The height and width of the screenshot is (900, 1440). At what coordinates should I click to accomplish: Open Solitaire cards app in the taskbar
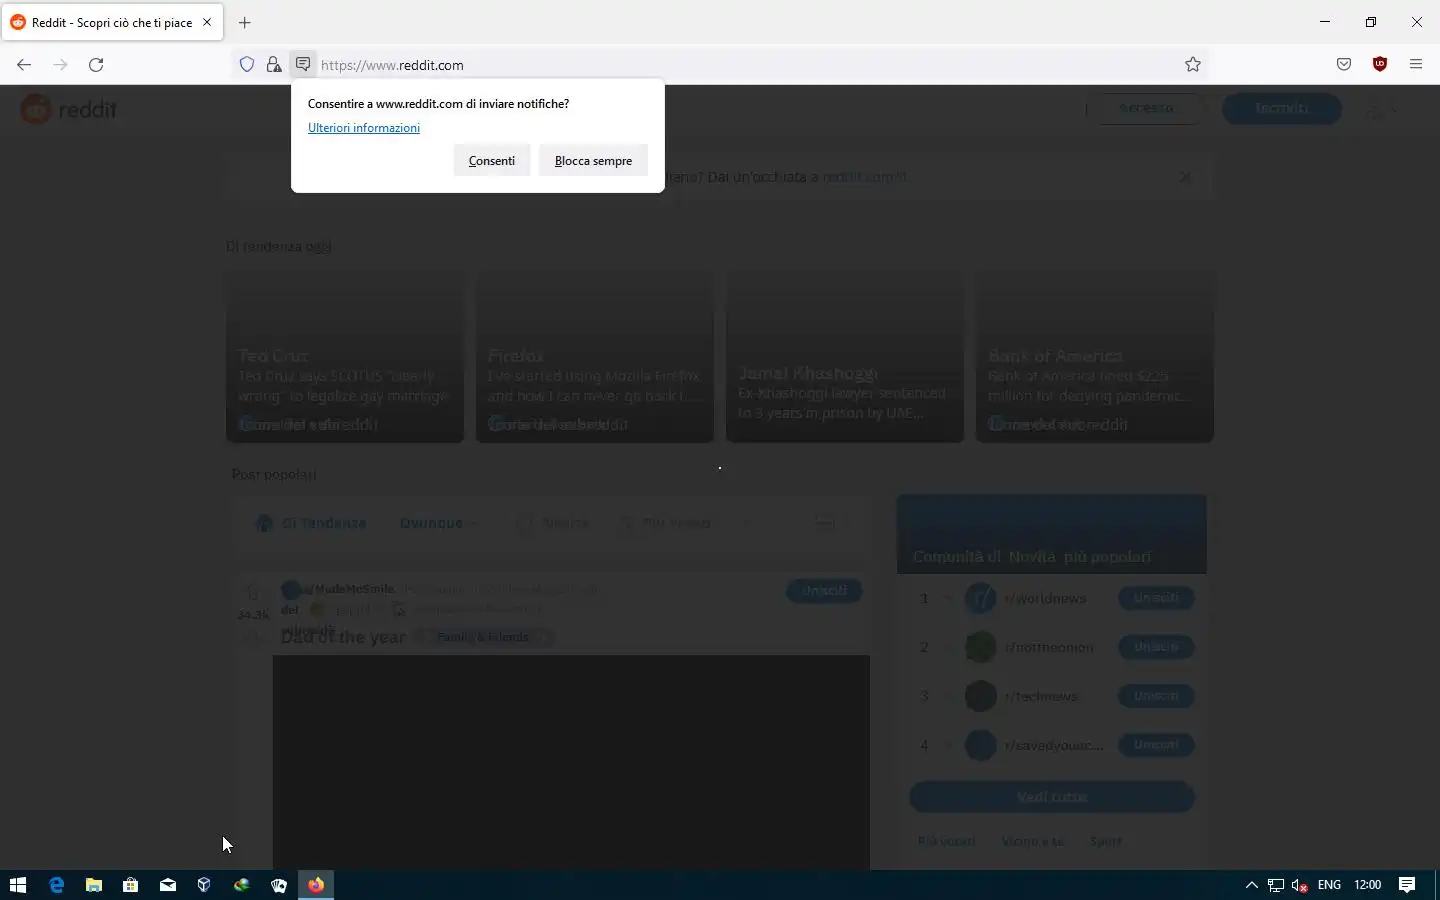tap(278, 885)
